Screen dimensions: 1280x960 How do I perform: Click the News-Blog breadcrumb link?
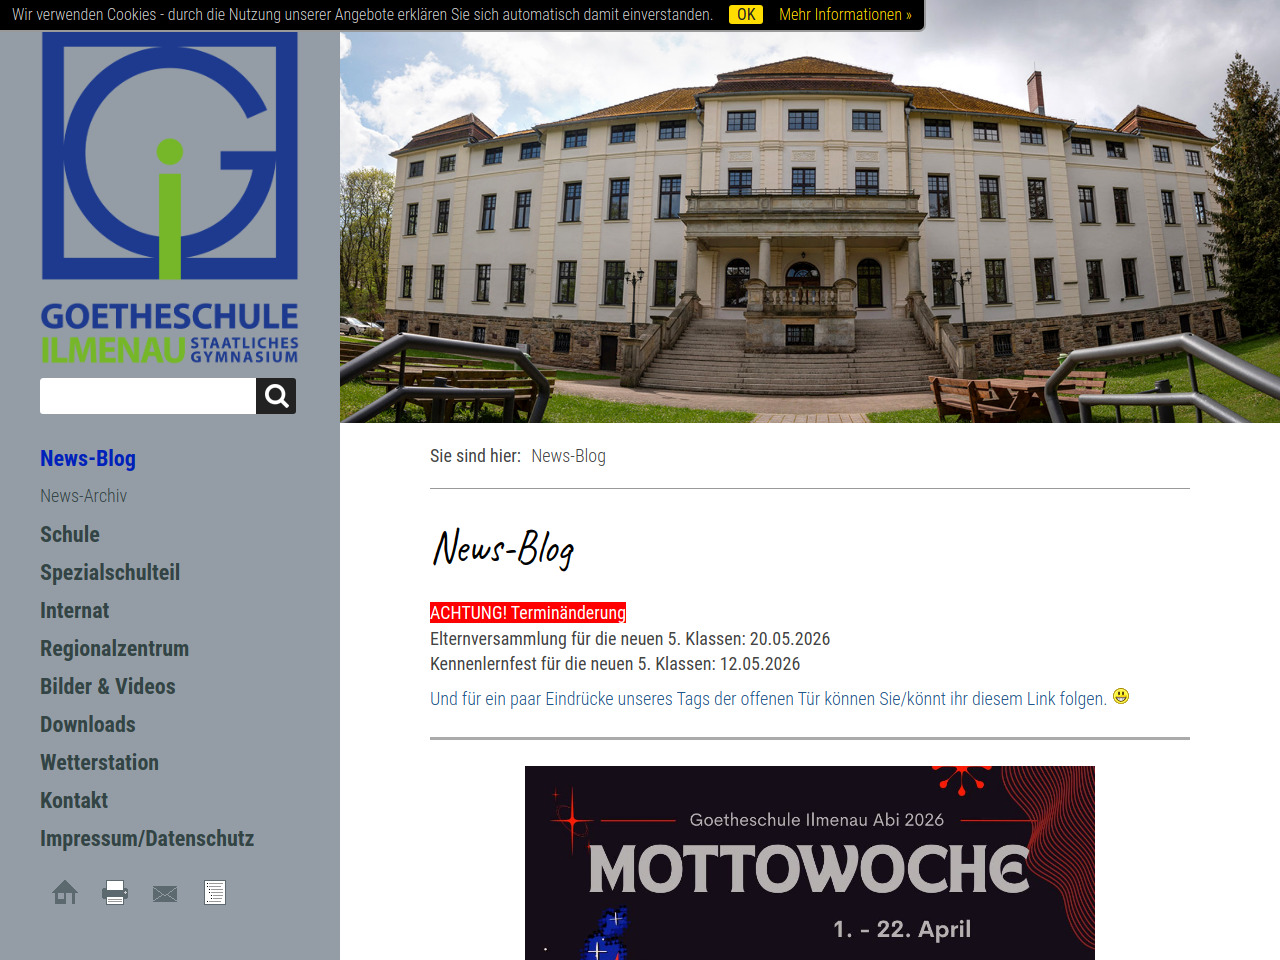(568, 456)
